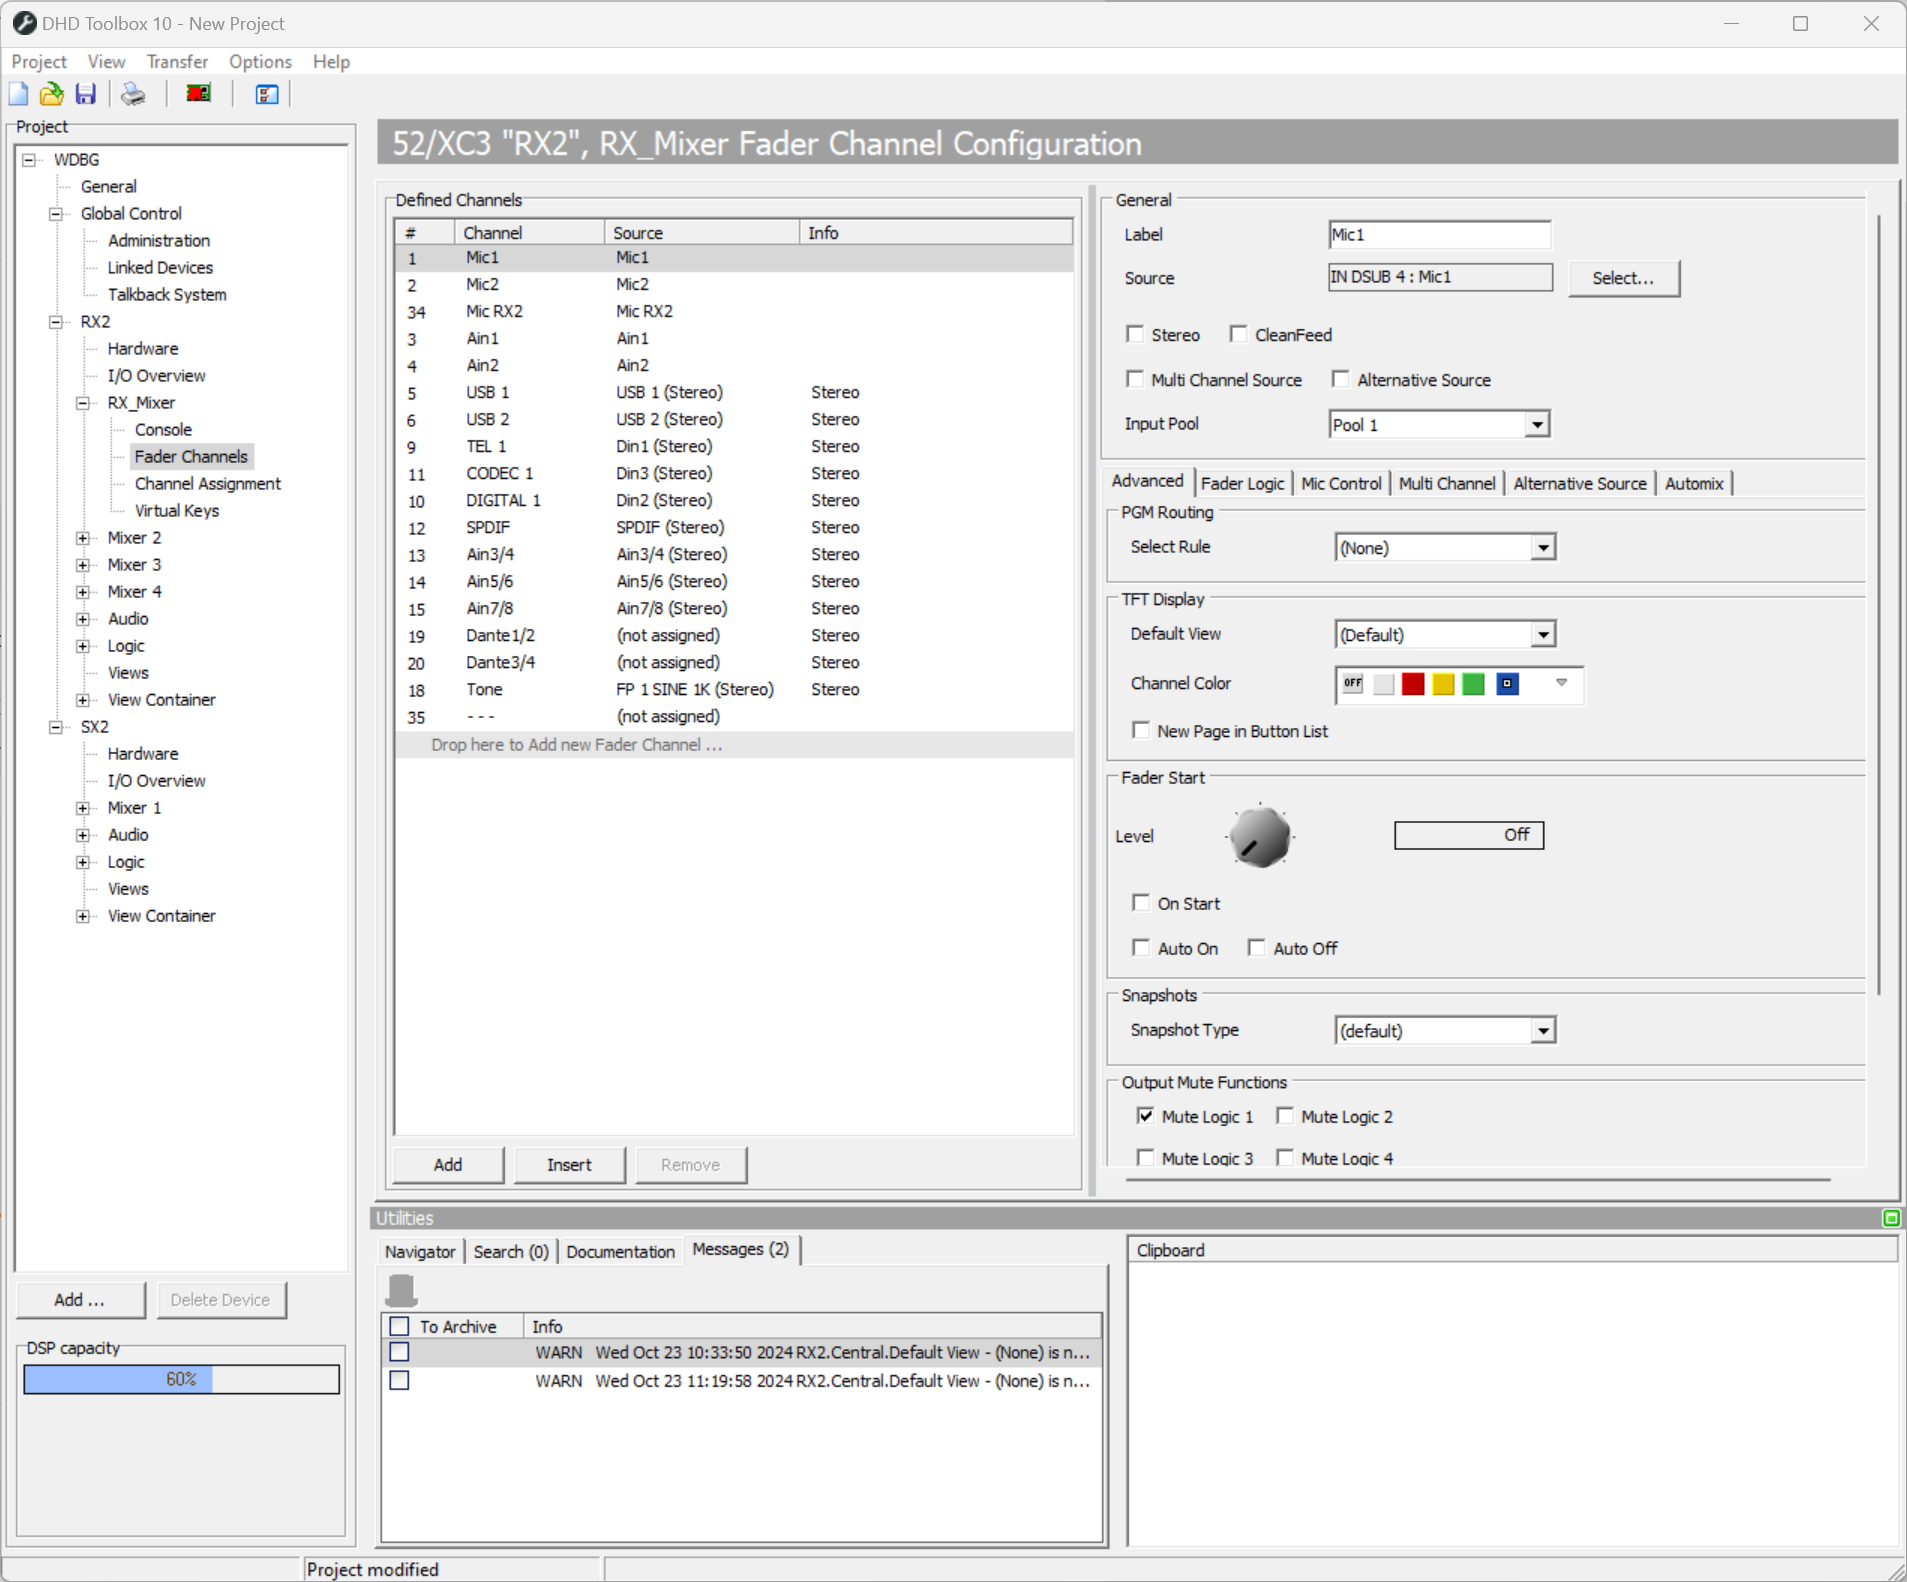Enable the Stereo checkbox for Mic1
Viewport: 1907px width, 1582px height.
(1136, 334)
